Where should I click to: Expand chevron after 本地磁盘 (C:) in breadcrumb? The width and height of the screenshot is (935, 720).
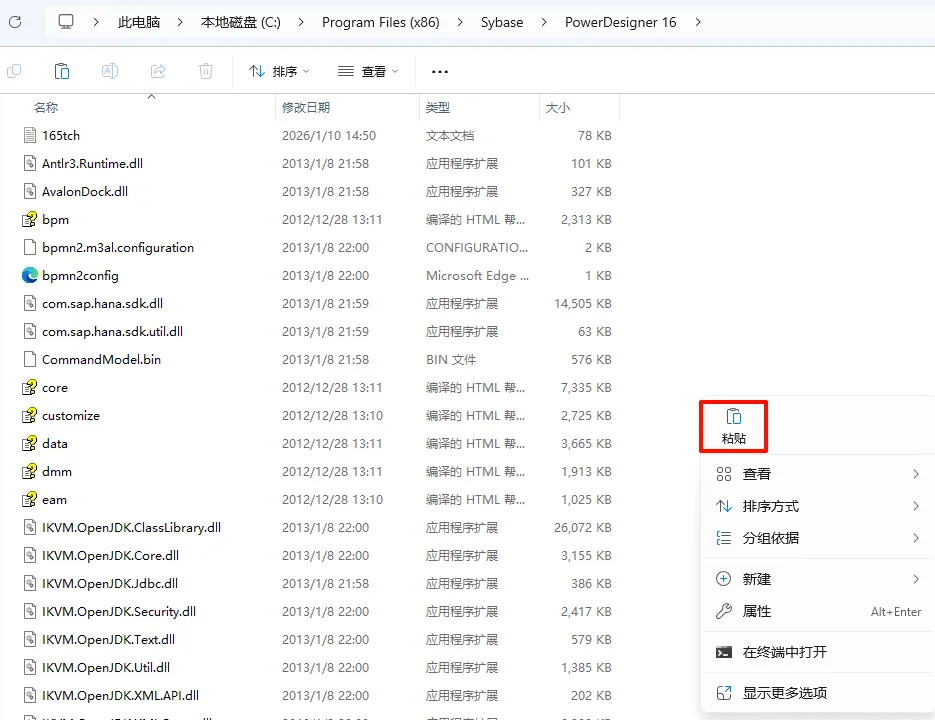point(301,22)
